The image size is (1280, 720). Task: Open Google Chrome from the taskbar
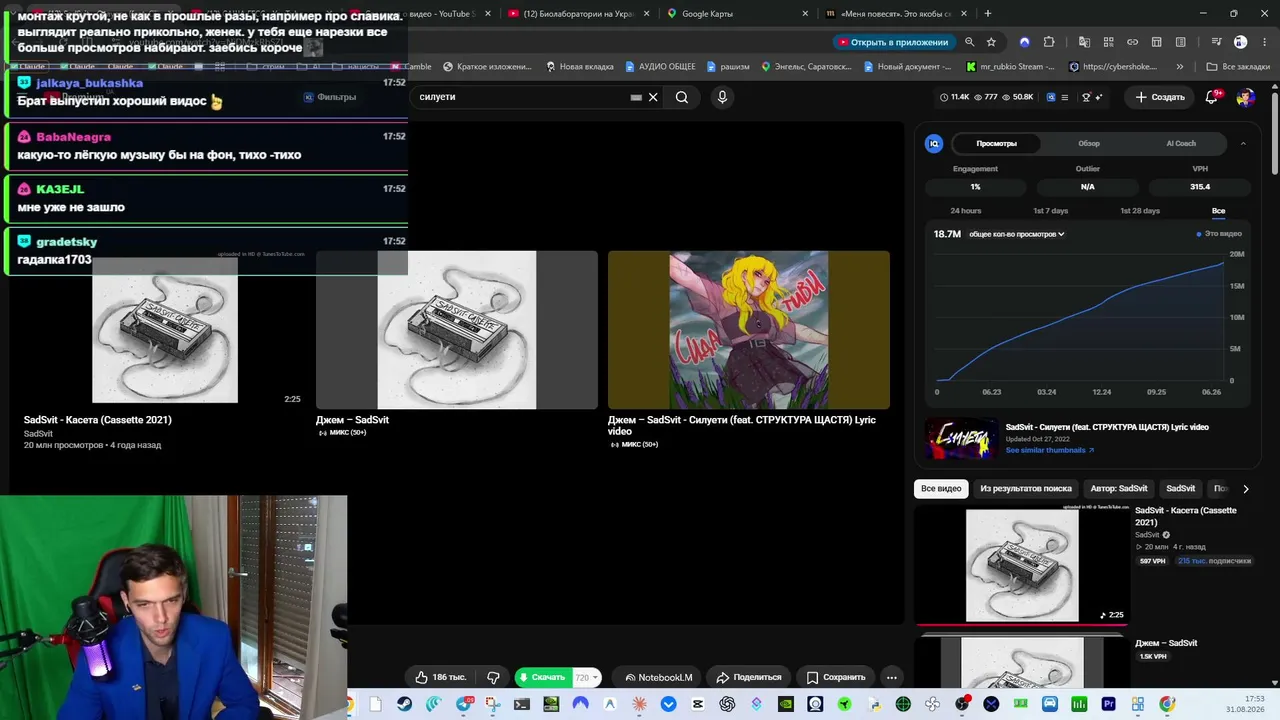point(1167,704)
